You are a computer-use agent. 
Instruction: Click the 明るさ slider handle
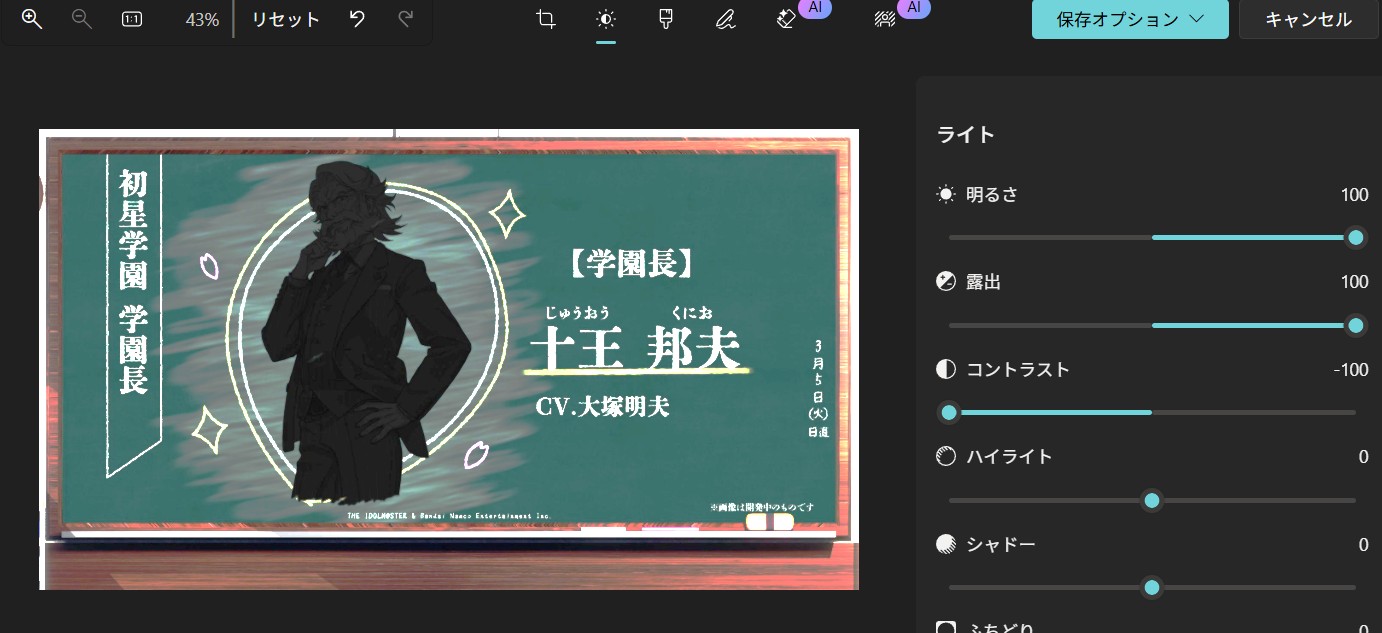[x=1356, y=237]
